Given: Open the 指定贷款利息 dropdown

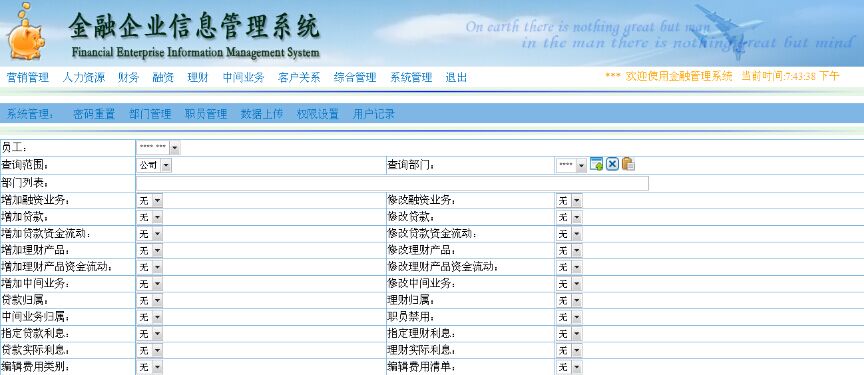Looking at the screenshot, I should [x=150, y=334].
